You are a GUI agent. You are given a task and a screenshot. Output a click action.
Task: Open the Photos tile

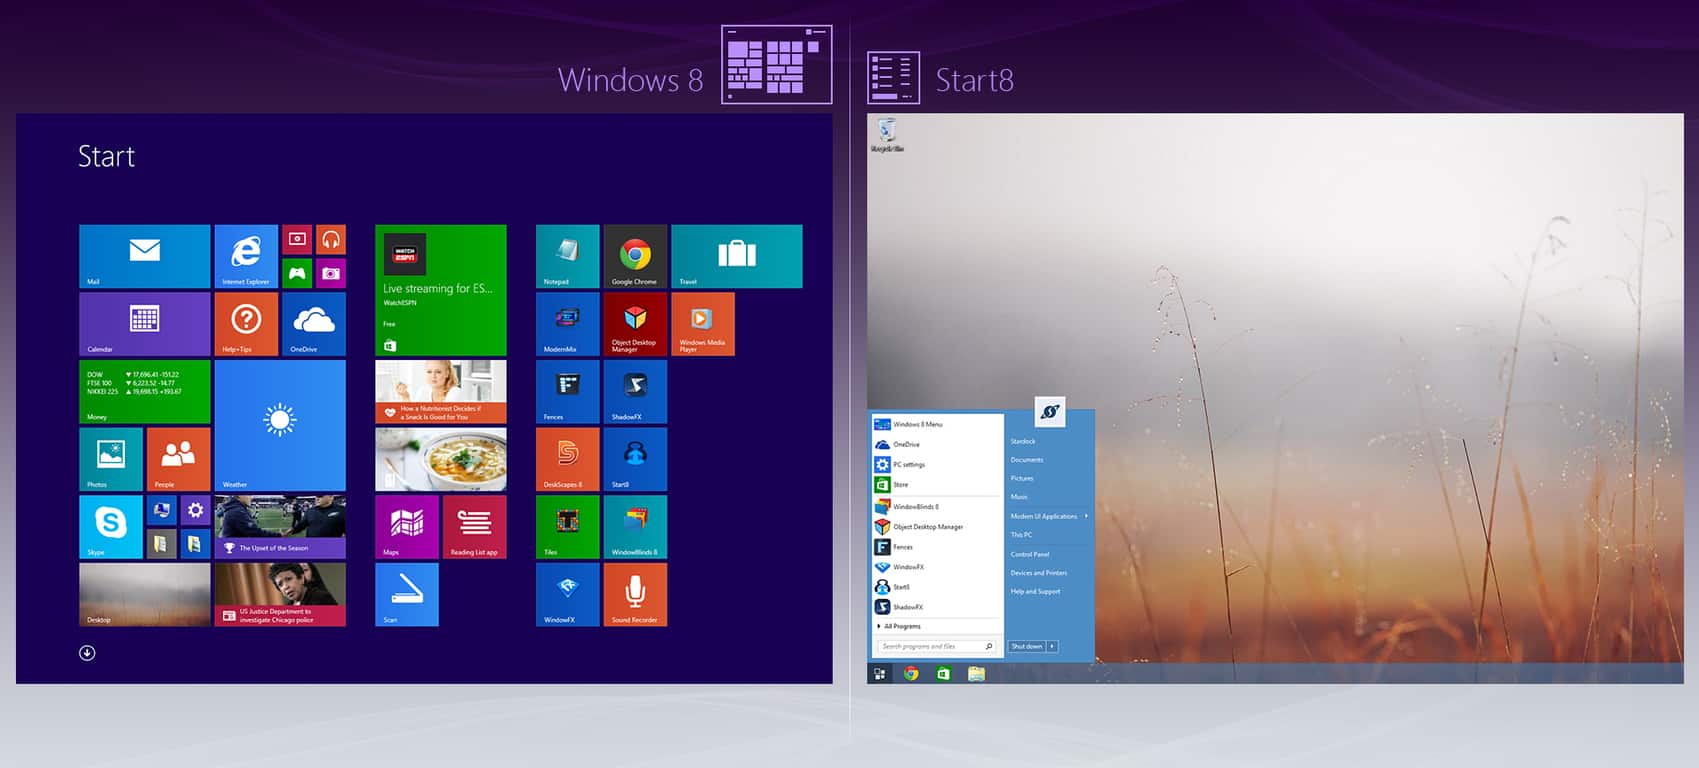[x=111, y=459]
